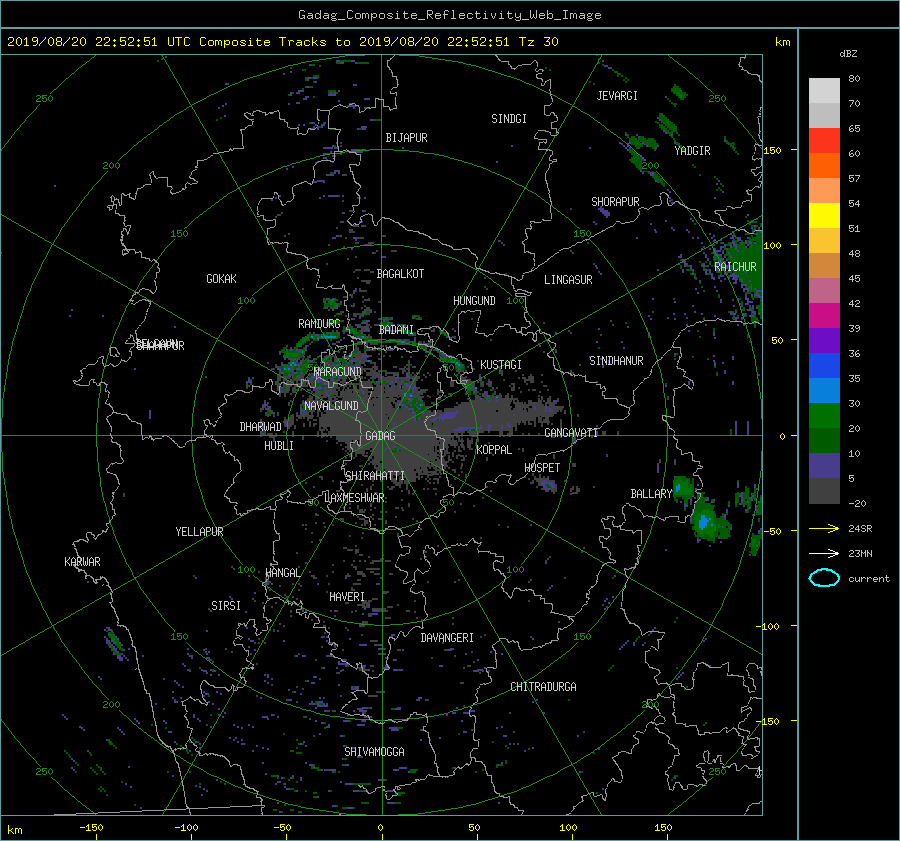
Task: Click the NAVALGUND label
Action: pos(331,406)
